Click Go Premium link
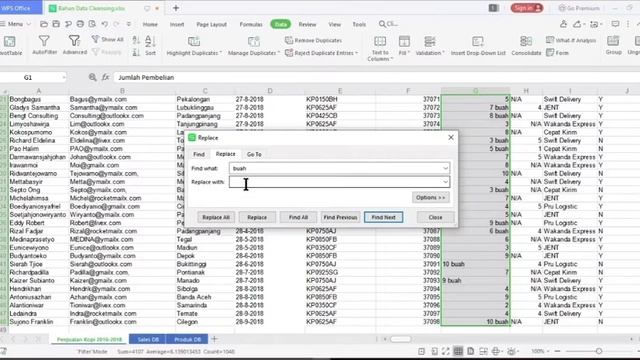 click(x=579, y=8)
